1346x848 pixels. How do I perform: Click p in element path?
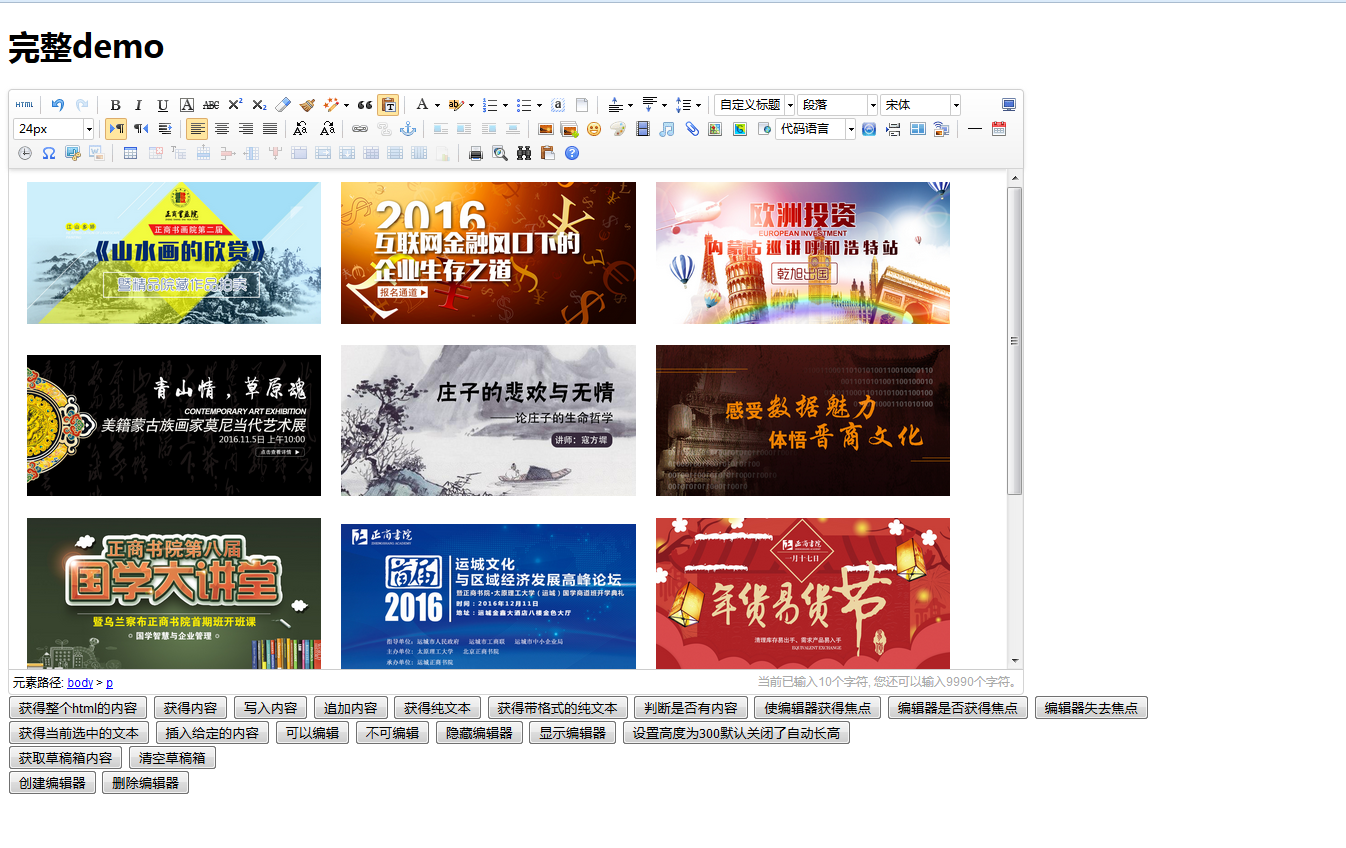[110, 683]
